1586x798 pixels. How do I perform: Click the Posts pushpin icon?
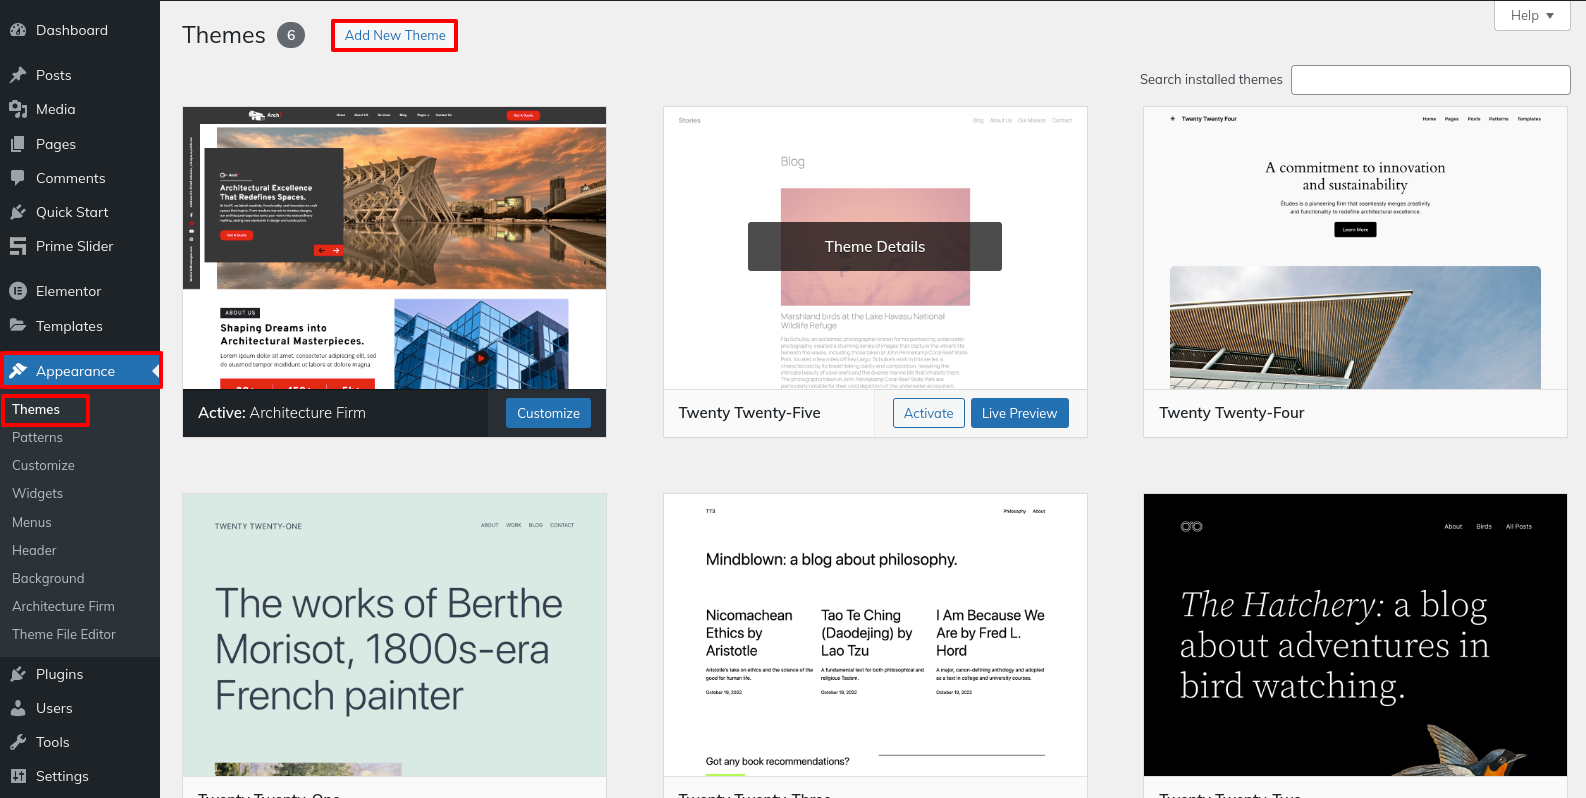18,75
